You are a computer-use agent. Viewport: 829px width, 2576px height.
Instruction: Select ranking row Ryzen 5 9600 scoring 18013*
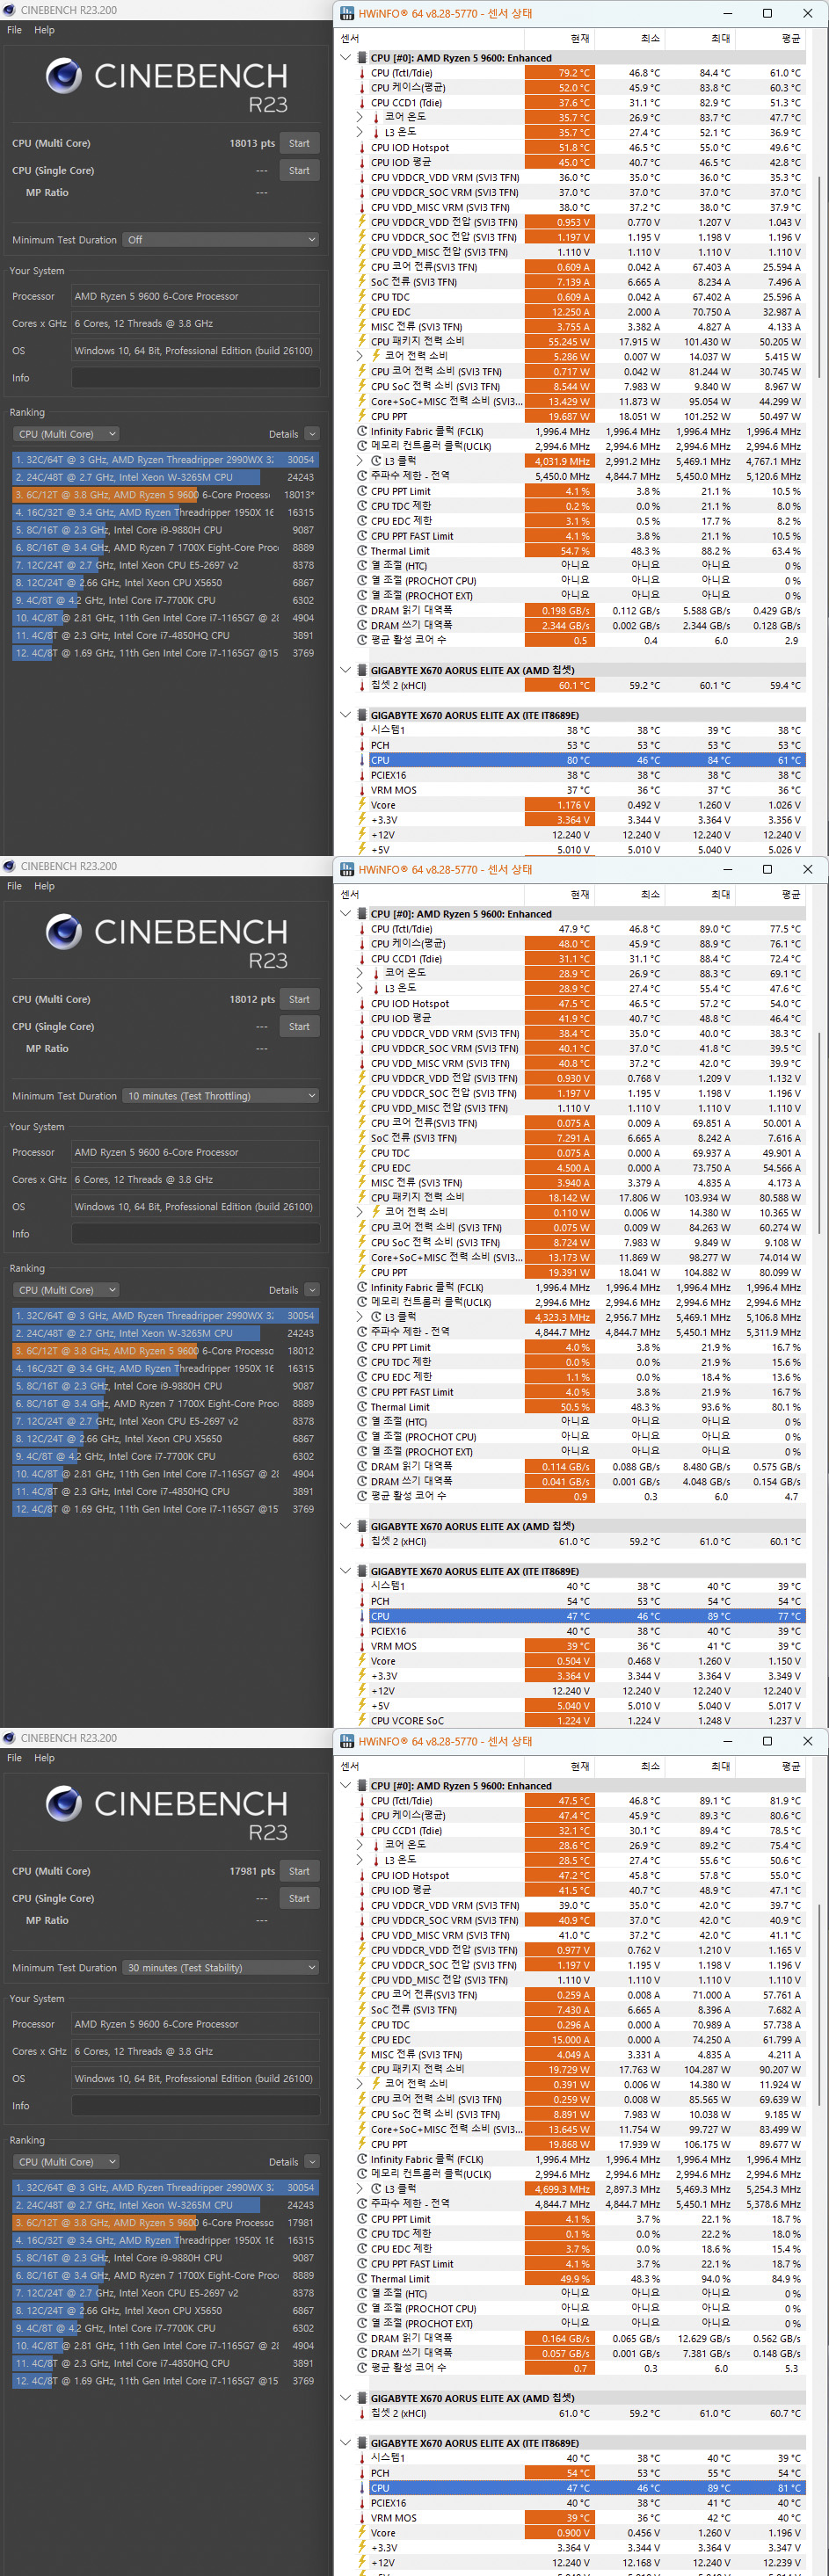pyautogui.click(x=165, y=495)
